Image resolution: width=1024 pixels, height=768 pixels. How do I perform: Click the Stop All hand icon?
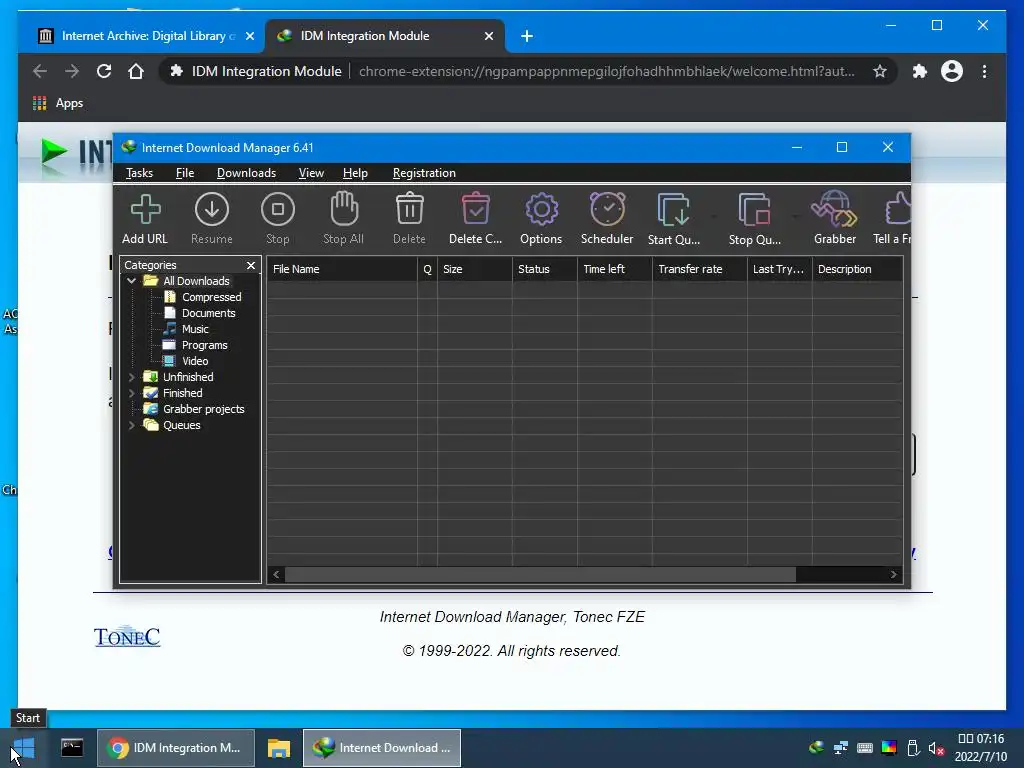pos(344,218)
